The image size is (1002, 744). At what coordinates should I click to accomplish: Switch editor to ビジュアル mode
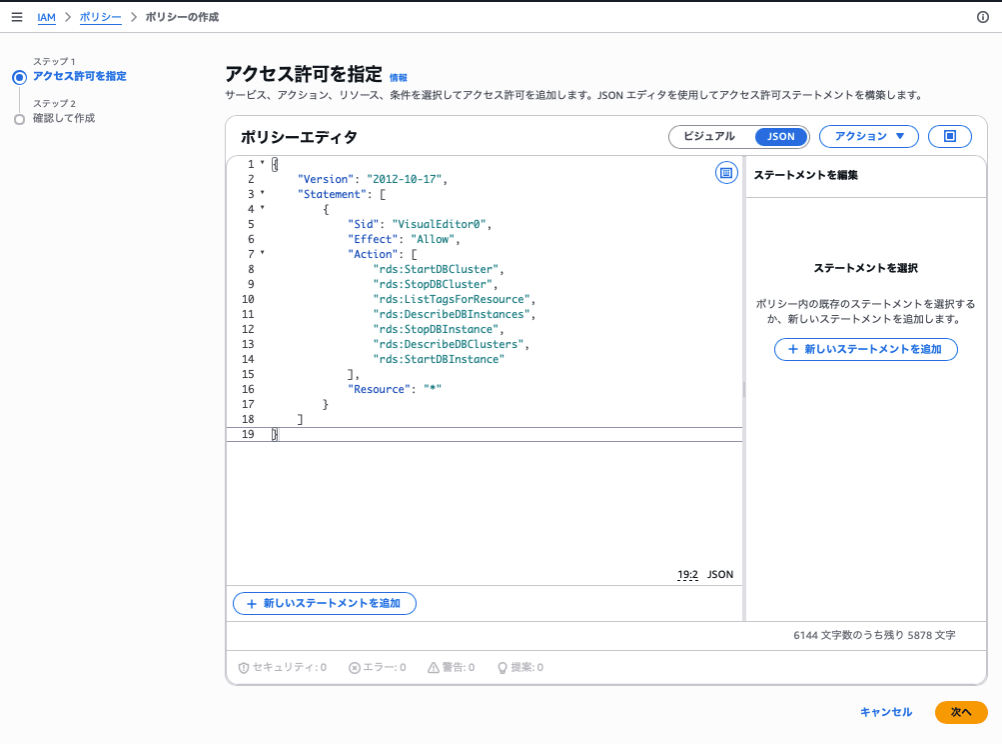[x=709, y=136]
